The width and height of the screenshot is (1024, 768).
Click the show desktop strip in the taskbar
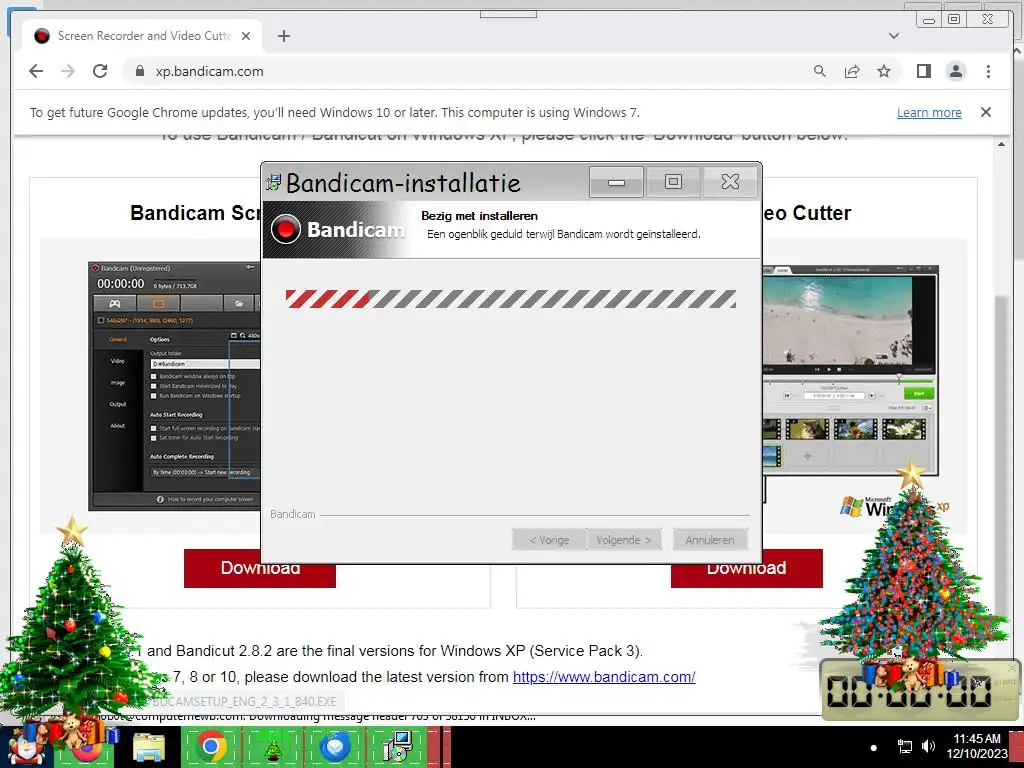(1016, 747)
